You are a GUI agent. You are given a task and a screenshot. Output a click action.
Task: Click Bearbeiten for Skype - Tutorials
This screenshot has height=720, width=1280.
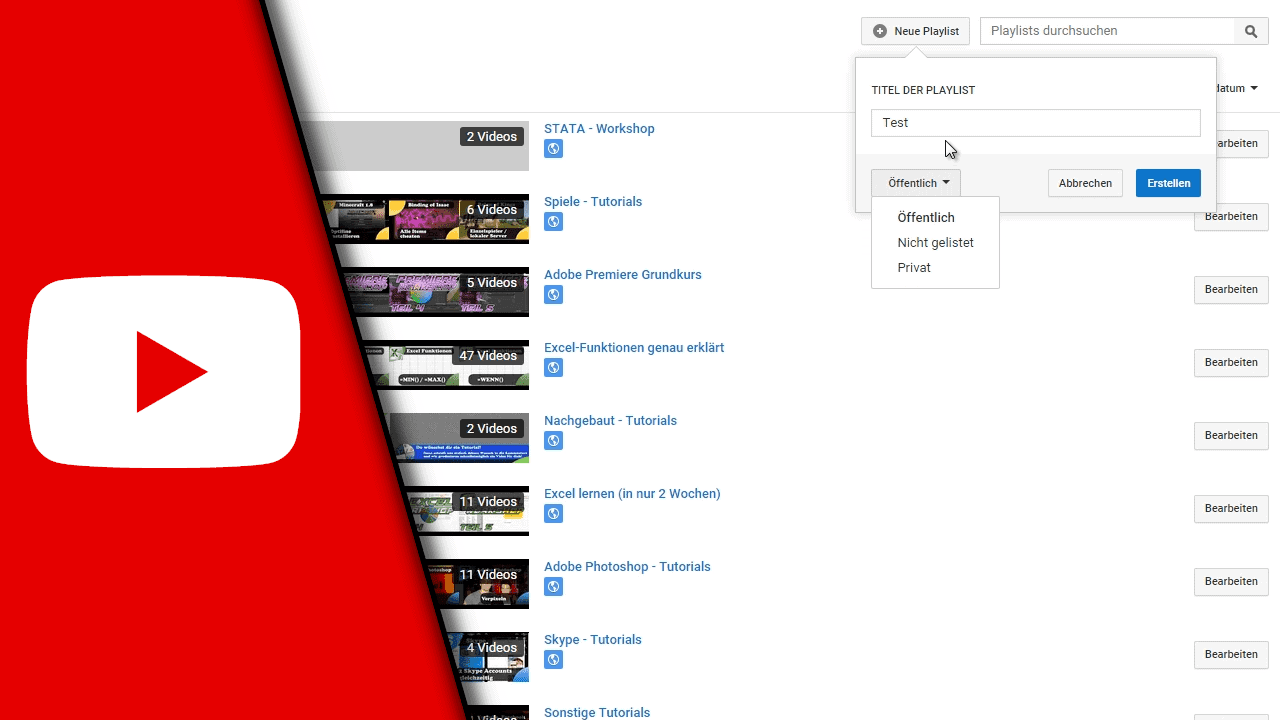point(1231,654)
